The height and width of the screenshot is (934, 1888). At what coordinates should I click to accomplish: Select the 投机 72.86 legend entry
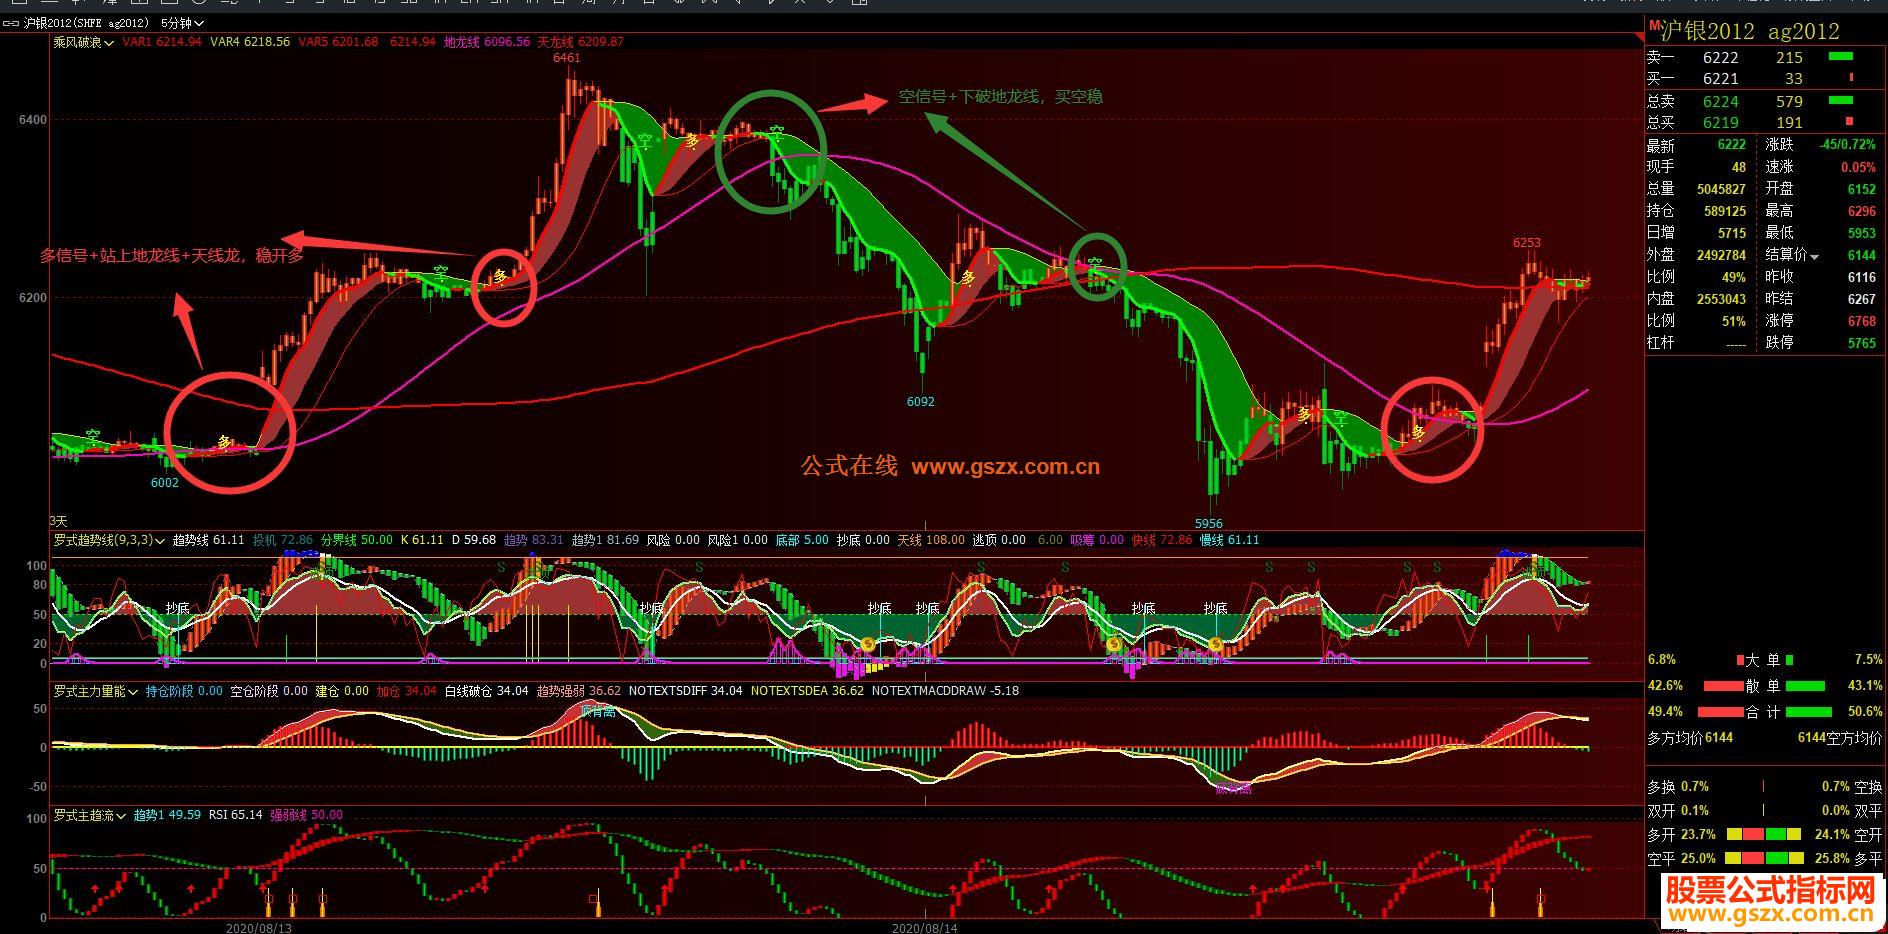[283, 540]
